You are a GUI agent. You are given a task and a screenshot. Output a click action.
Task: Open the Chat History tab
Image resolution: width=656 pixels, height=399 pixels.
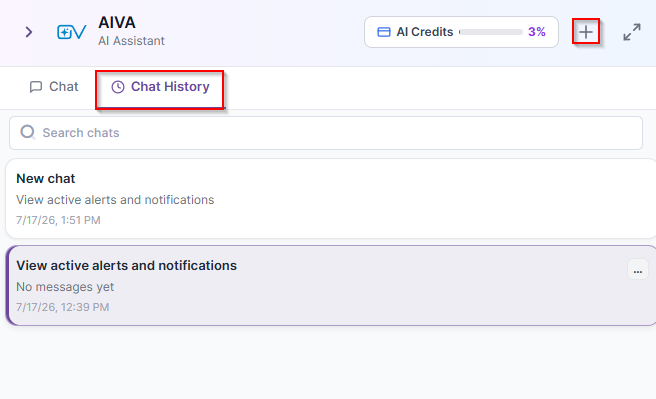pos(160,87)
